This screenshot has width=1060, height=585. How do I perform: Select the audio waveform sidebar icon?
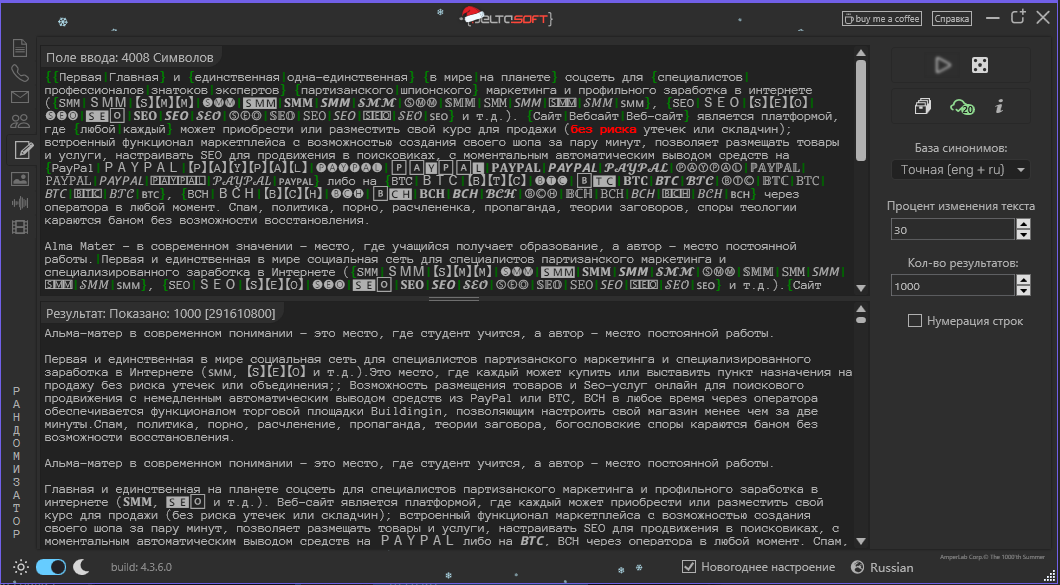(19, 202)
